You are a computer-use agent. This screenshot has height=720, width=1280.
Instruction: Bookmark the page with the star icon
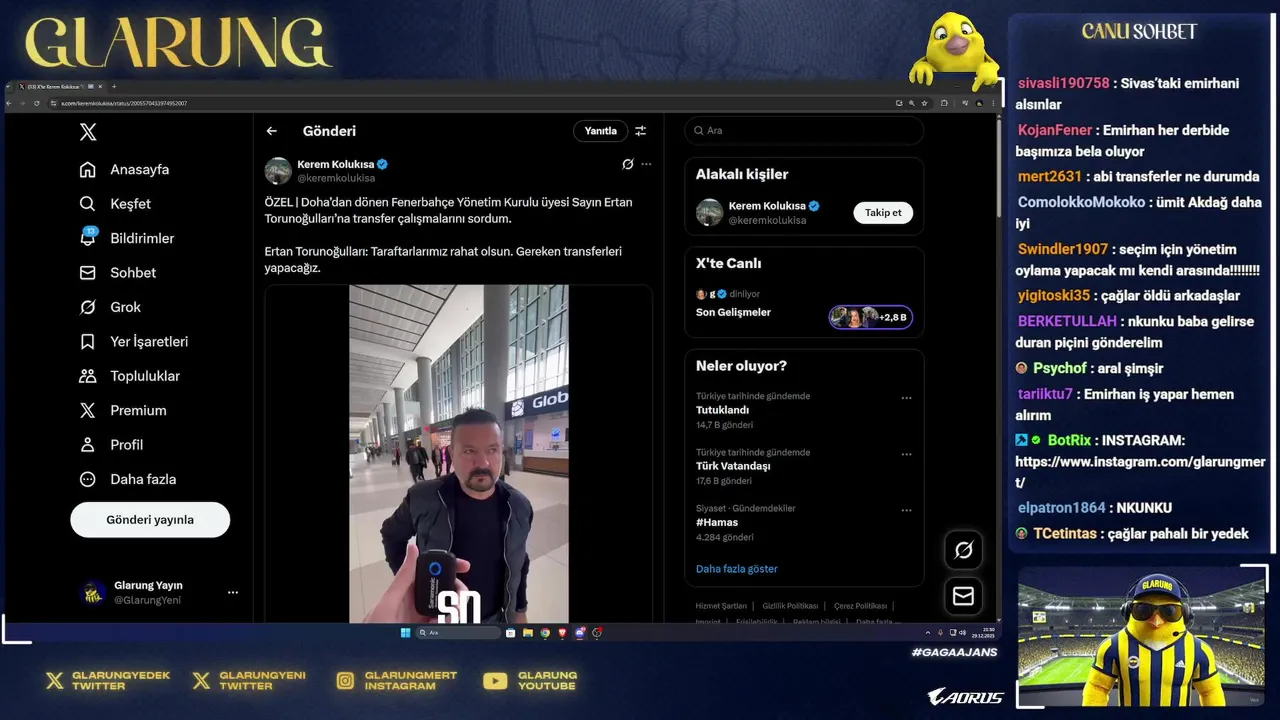924,103
